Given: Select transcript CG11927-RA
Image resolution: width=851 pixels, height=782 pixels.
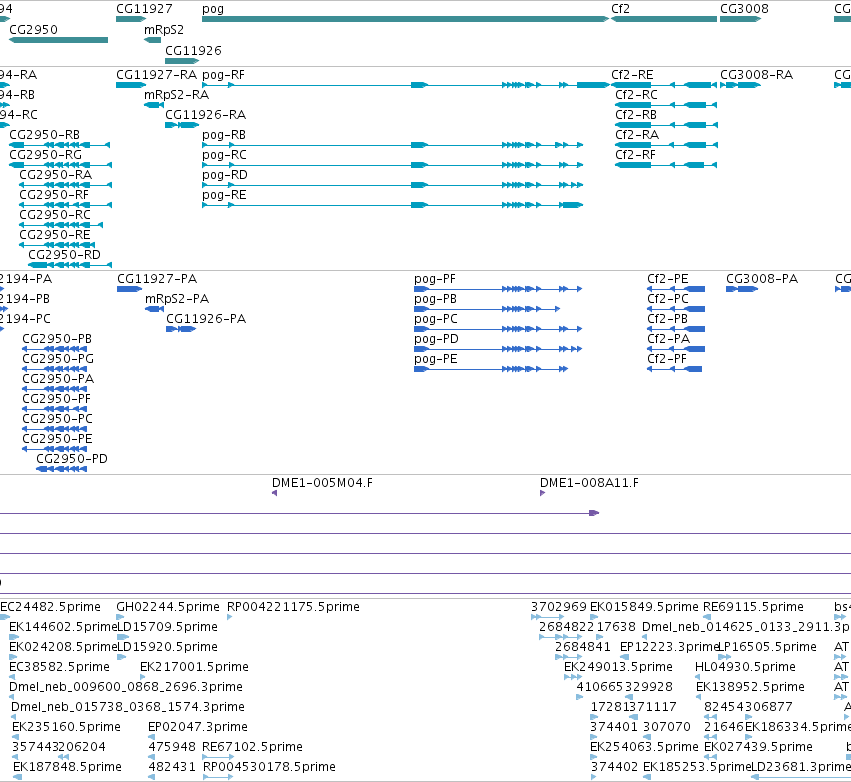Looking at the screenshot, I should click(131, 85).
